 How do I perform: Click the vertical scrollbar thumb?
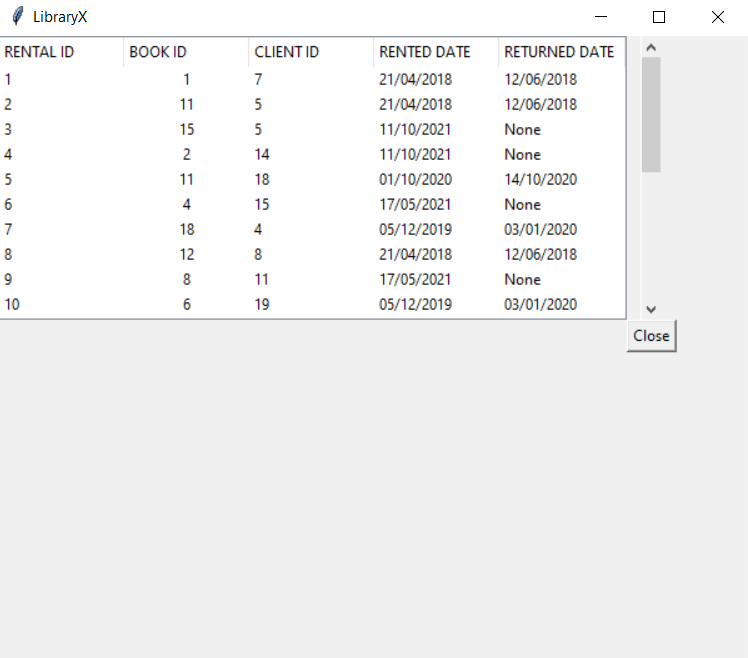[x=651, y=115]
